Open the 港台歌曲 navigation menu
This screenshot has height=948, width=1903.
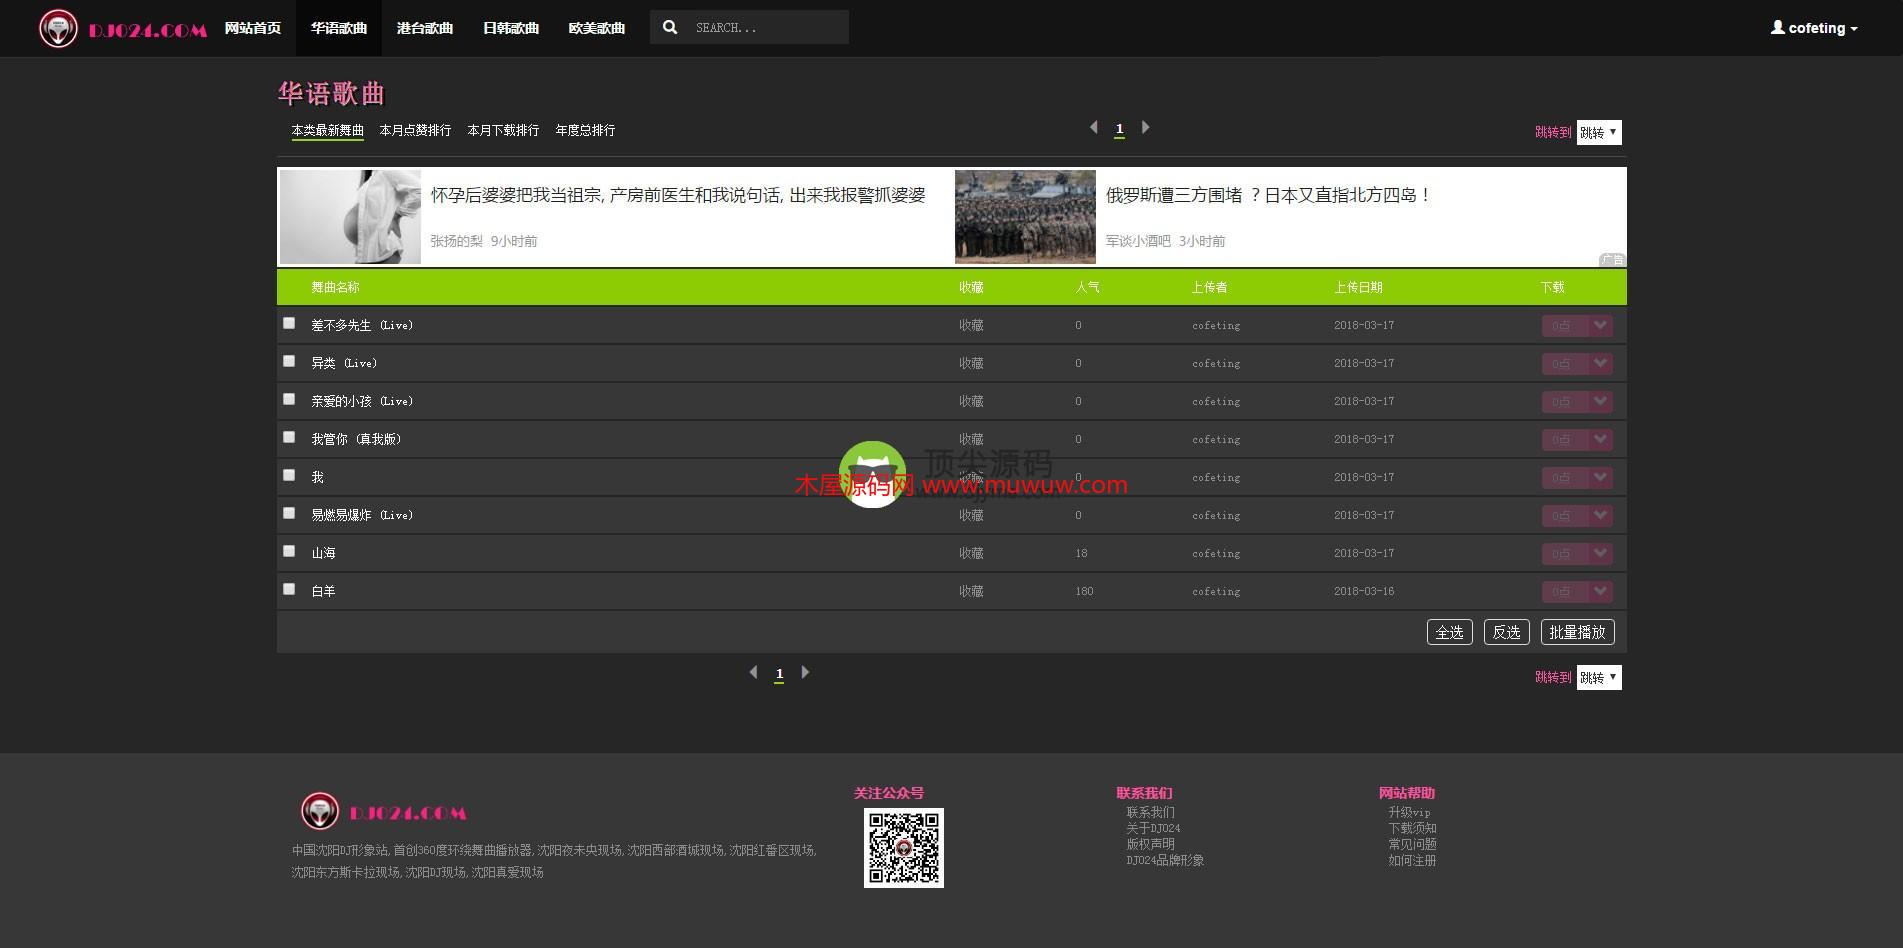click(x=424, y=28)
